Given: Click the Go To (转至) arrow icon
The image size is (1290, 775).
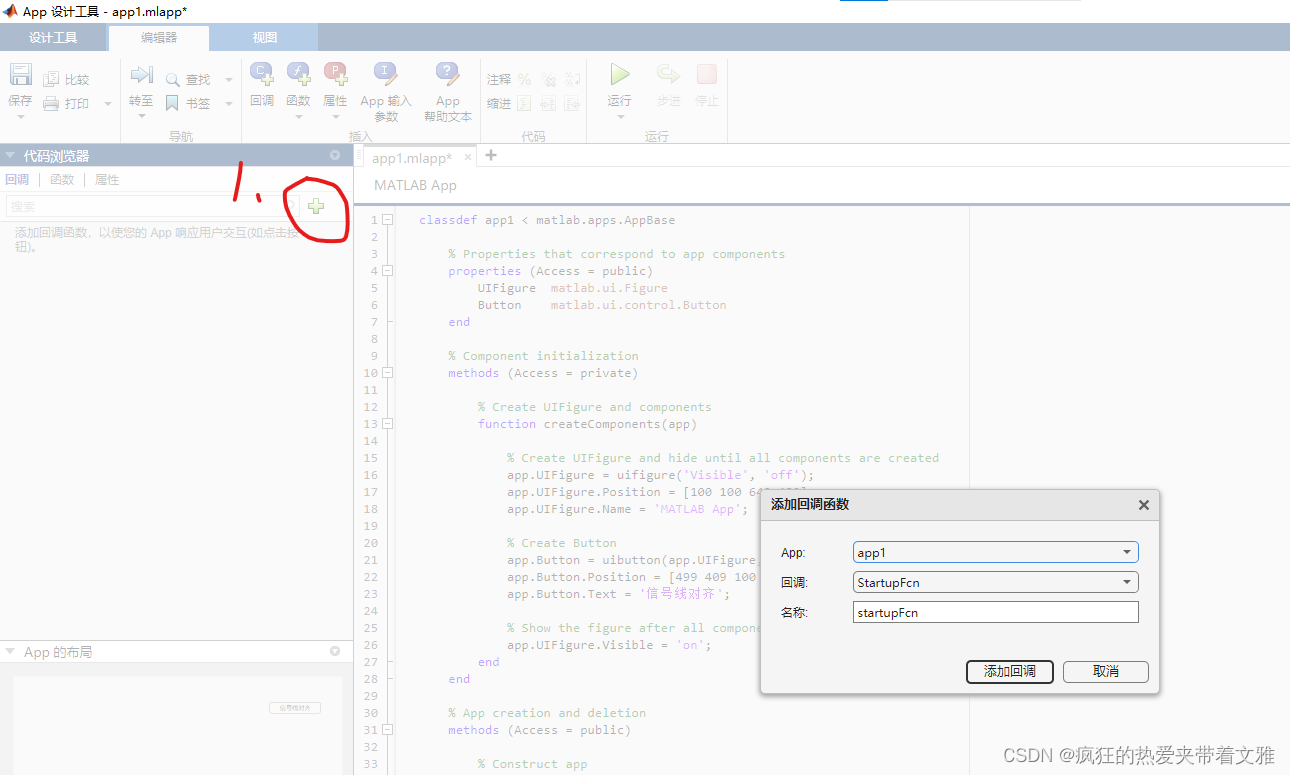Looking at the screenshot, I should [x=141, y=75].
